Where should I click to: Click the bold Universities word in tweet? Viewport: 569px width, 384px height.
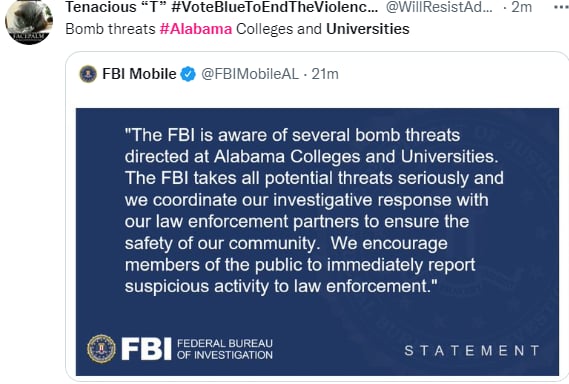[x=368, y=29]
